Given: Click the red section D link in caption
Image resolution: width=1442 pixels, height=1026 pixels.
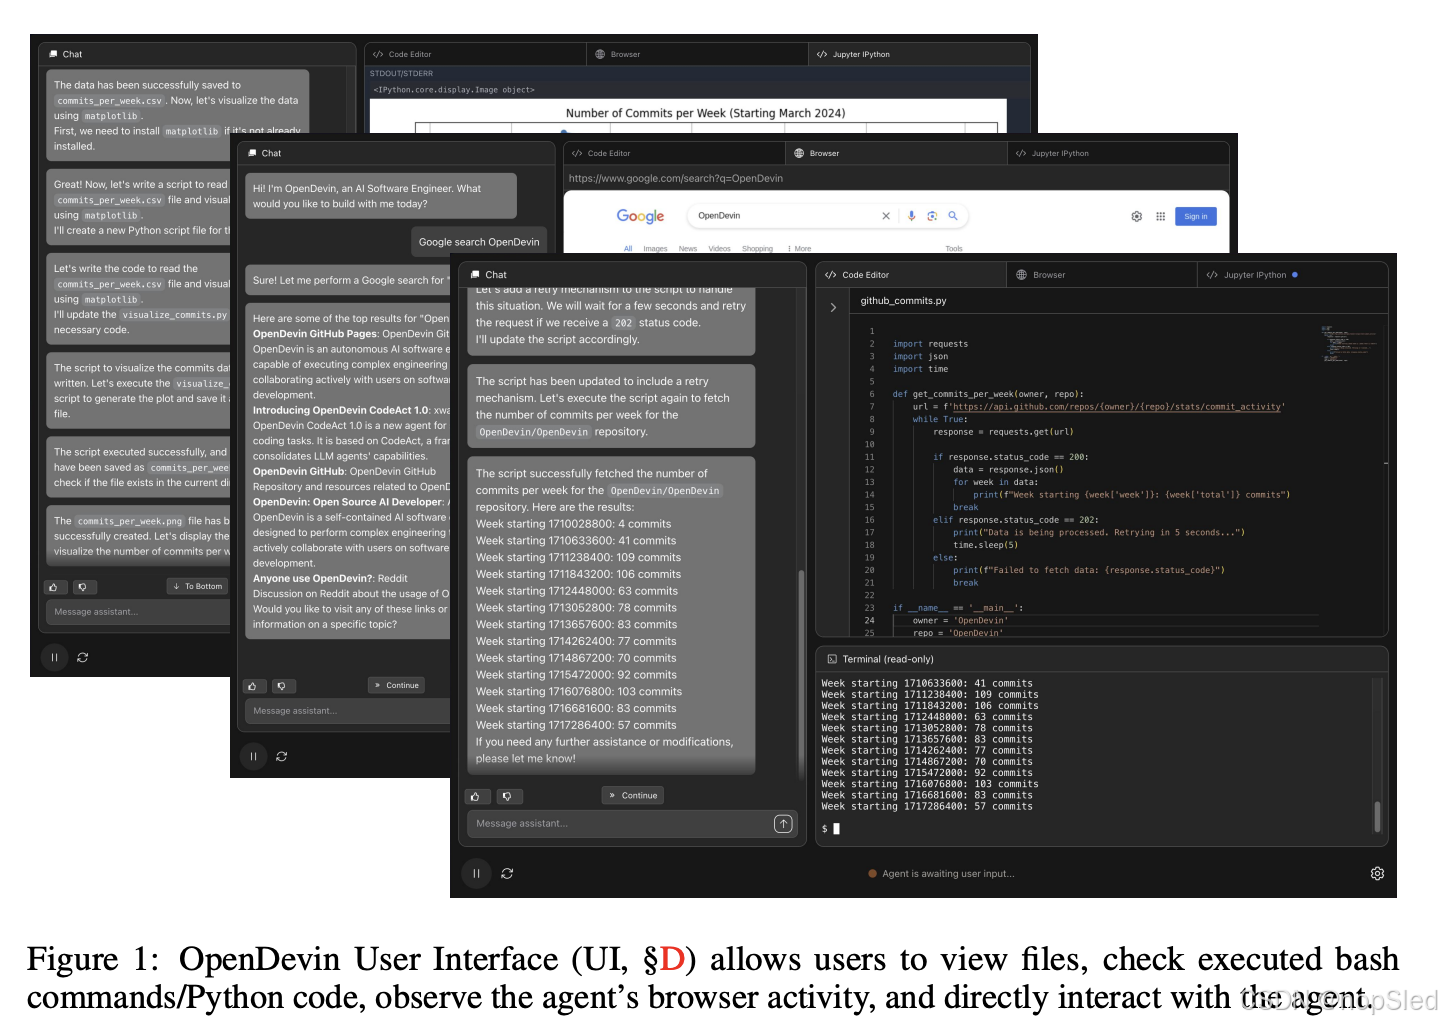Looking at the screenshot, I should (672, 959).
